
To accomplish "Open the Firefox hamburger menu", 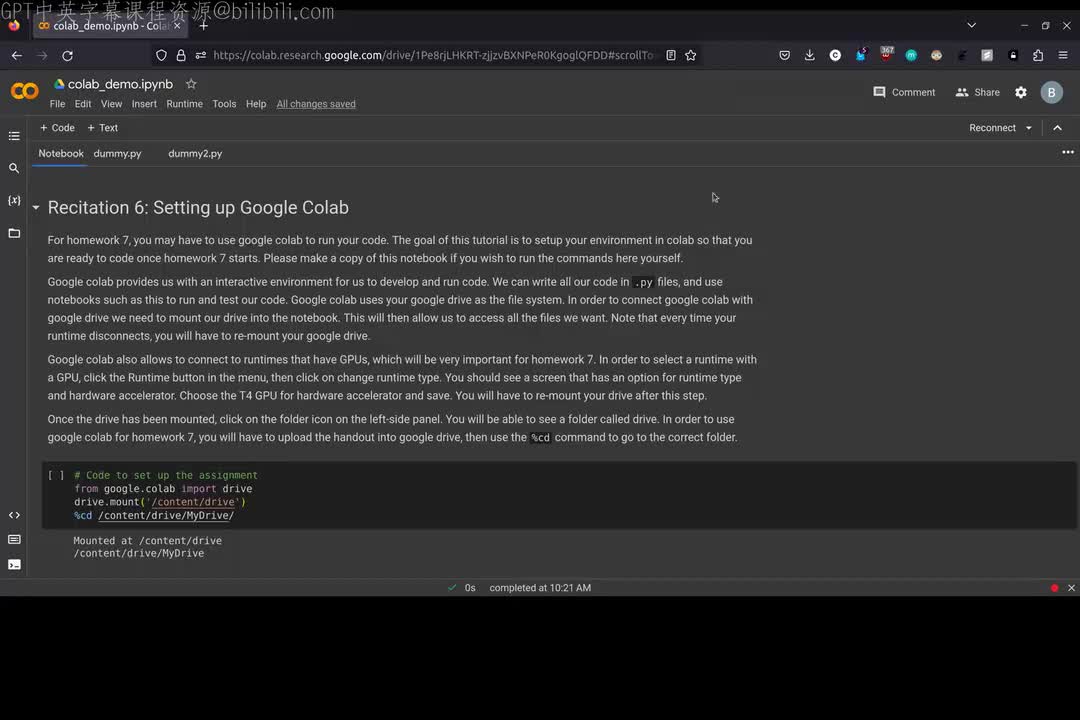I will coord(1063,55).
